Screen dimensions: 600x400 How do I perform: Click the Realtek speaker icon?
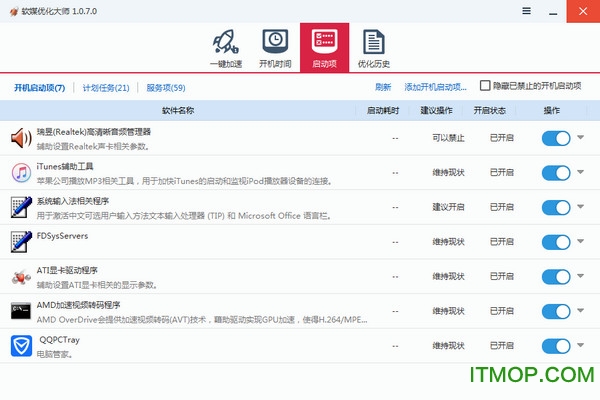pyautogui.click(x=21, y=138)
